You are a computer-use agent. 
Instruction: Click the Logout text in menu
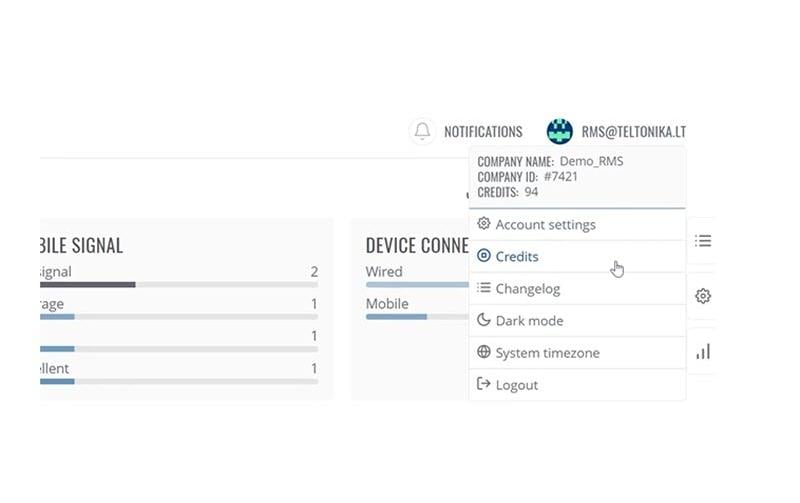[x=517, y=385]
